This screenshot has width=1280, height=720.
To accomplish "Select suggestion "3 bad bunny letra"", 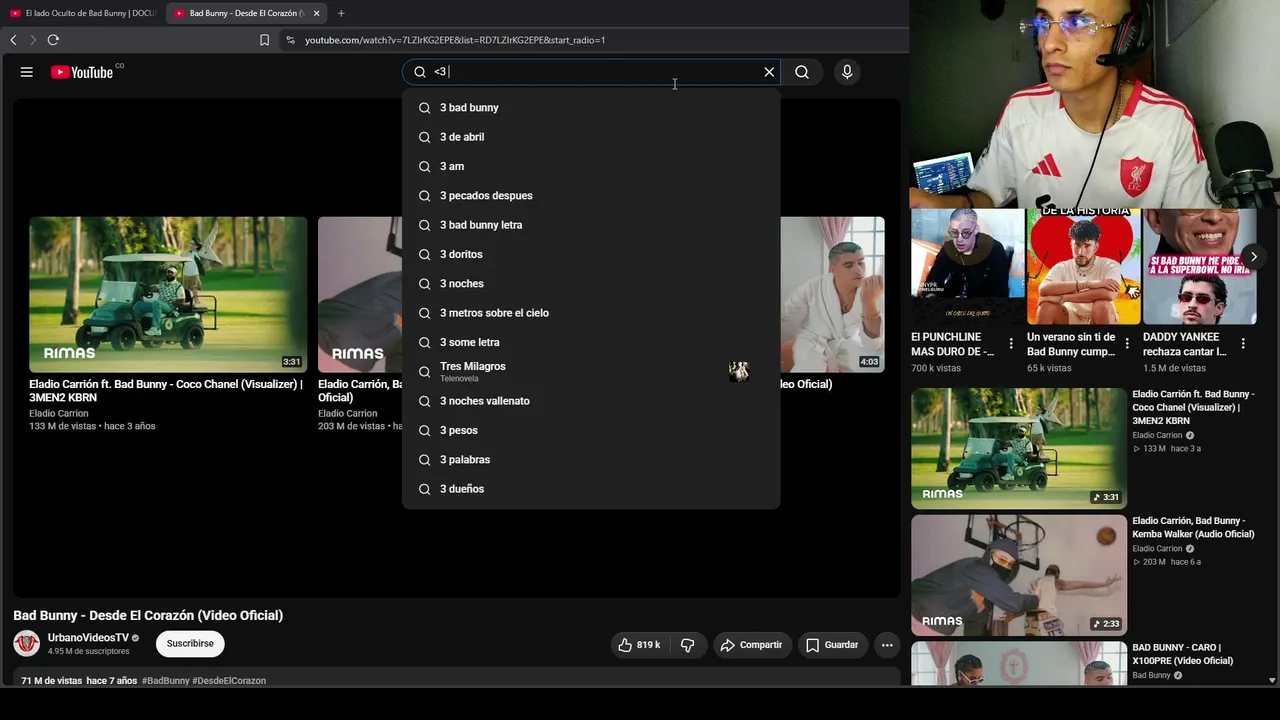I will coord(591,225).
